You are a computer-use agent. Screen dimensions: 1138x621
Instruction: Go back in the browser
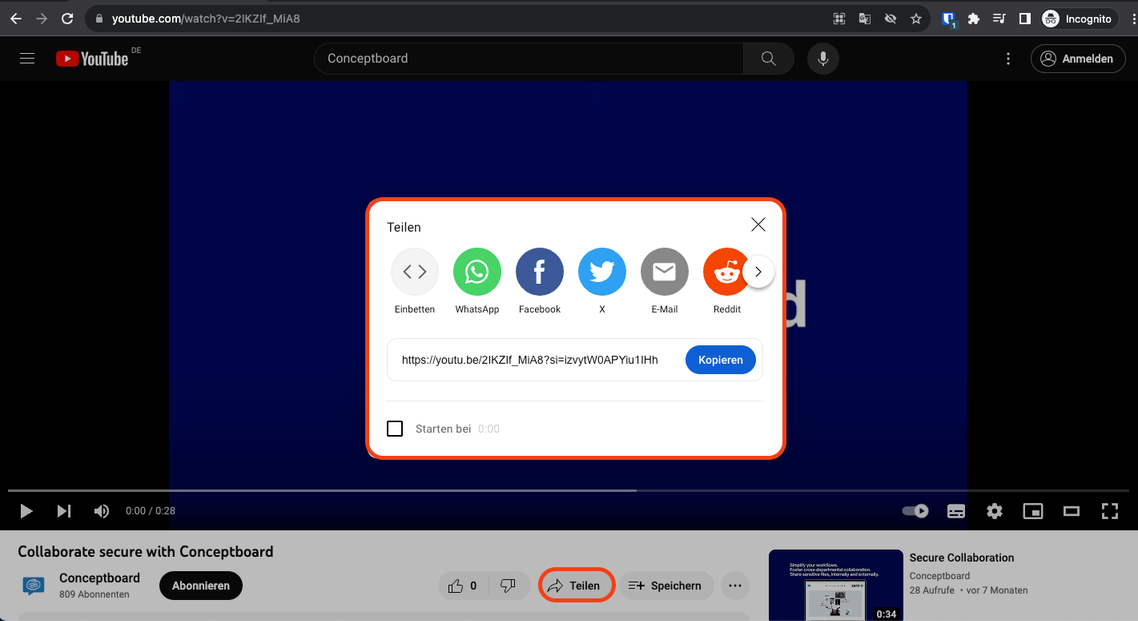pos(16,19)
